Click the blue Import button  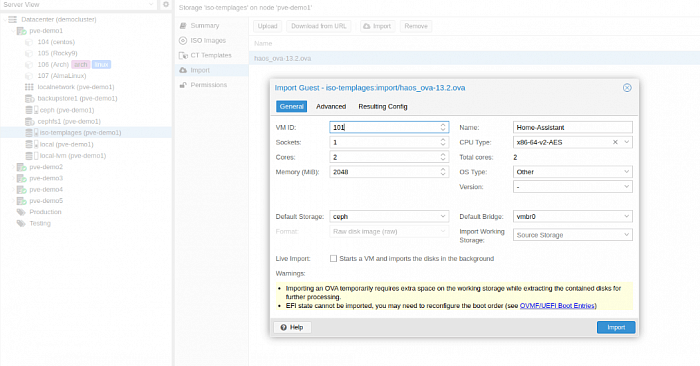616,327
